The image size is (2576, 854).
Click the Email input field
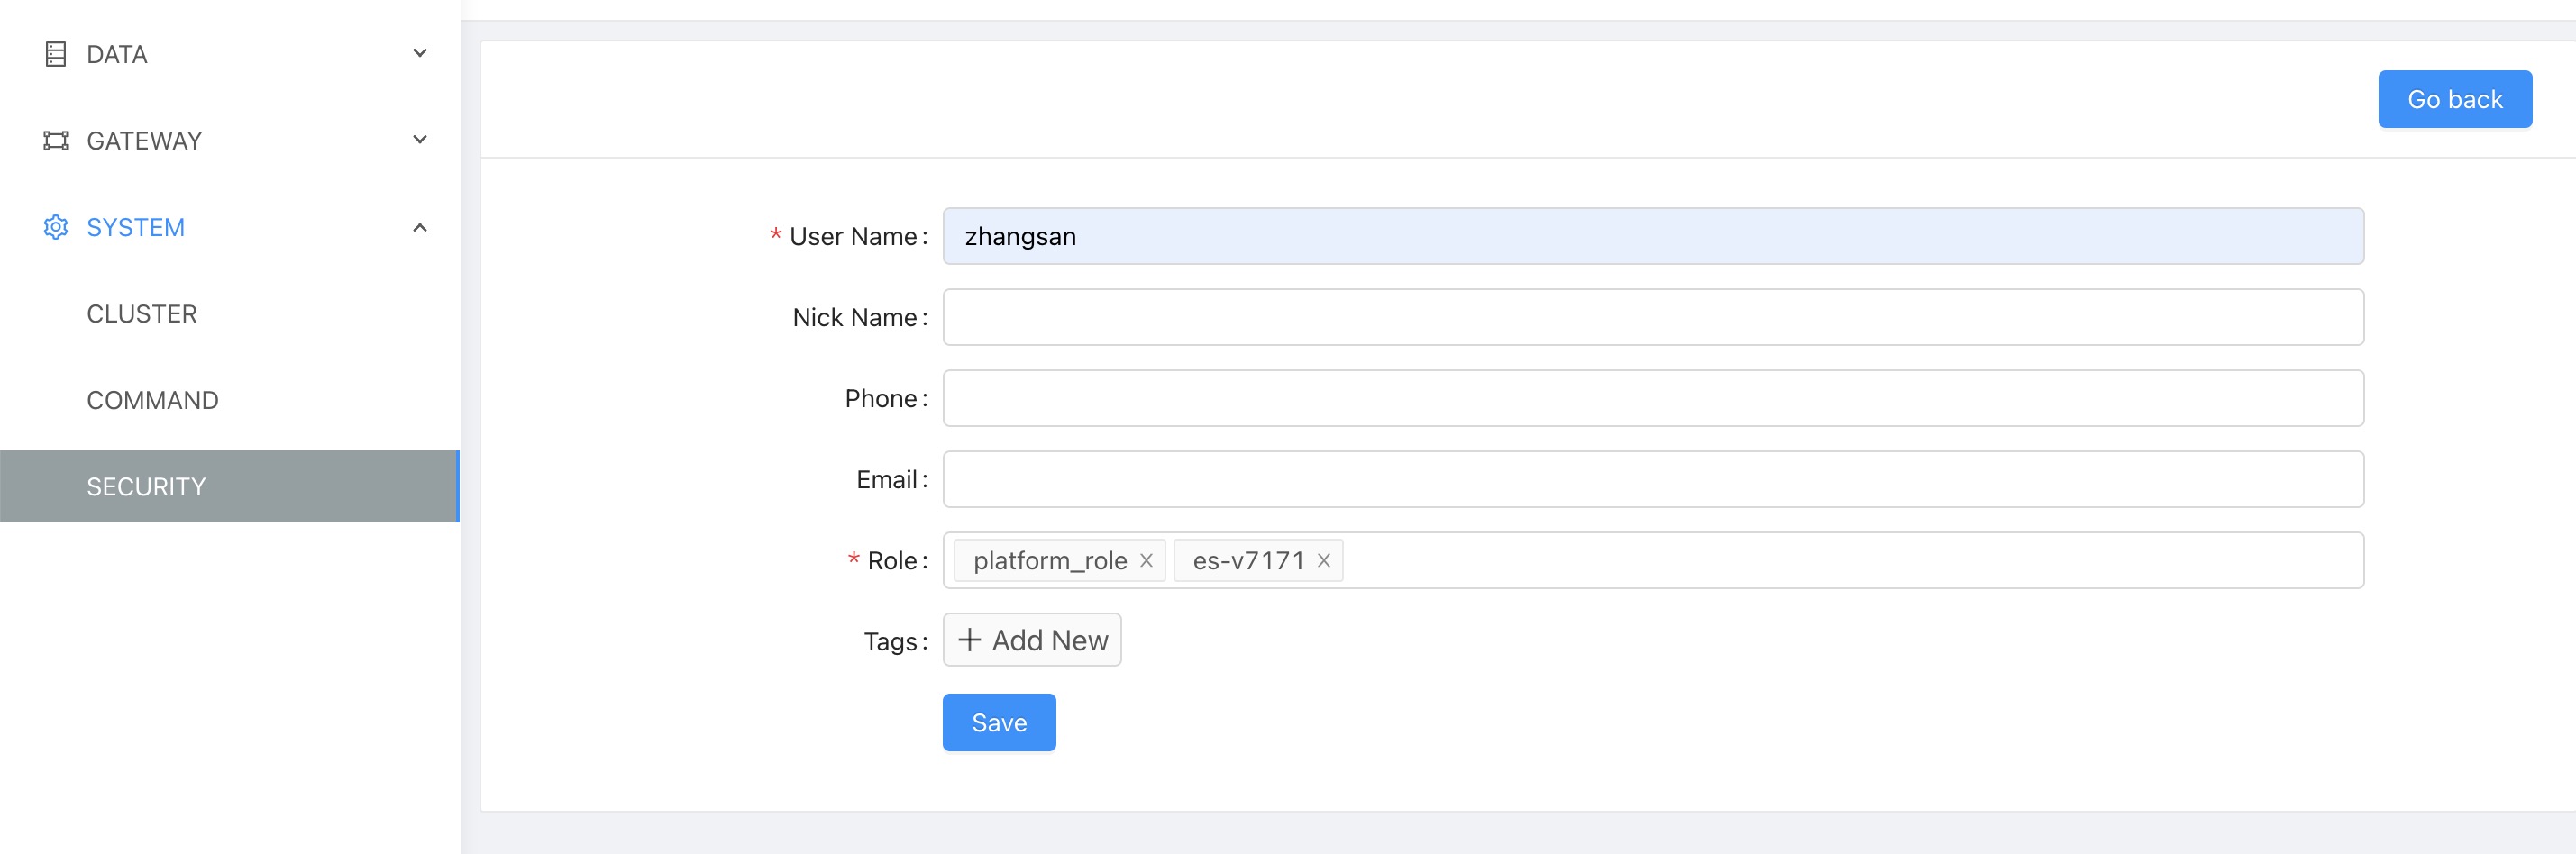(x=1650, y=479)
